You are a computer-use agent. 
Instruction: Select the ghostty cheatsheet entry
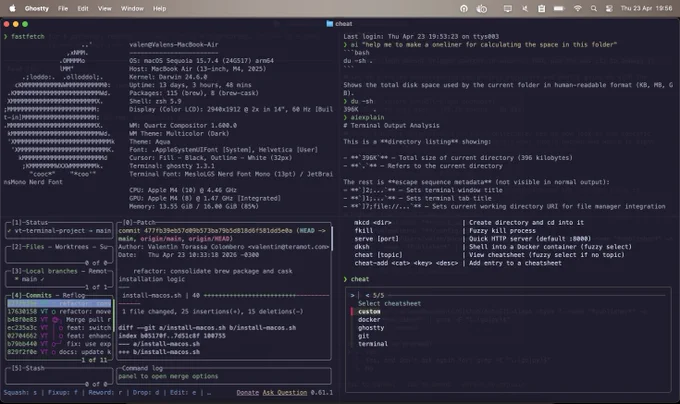(x=371, y=328)
